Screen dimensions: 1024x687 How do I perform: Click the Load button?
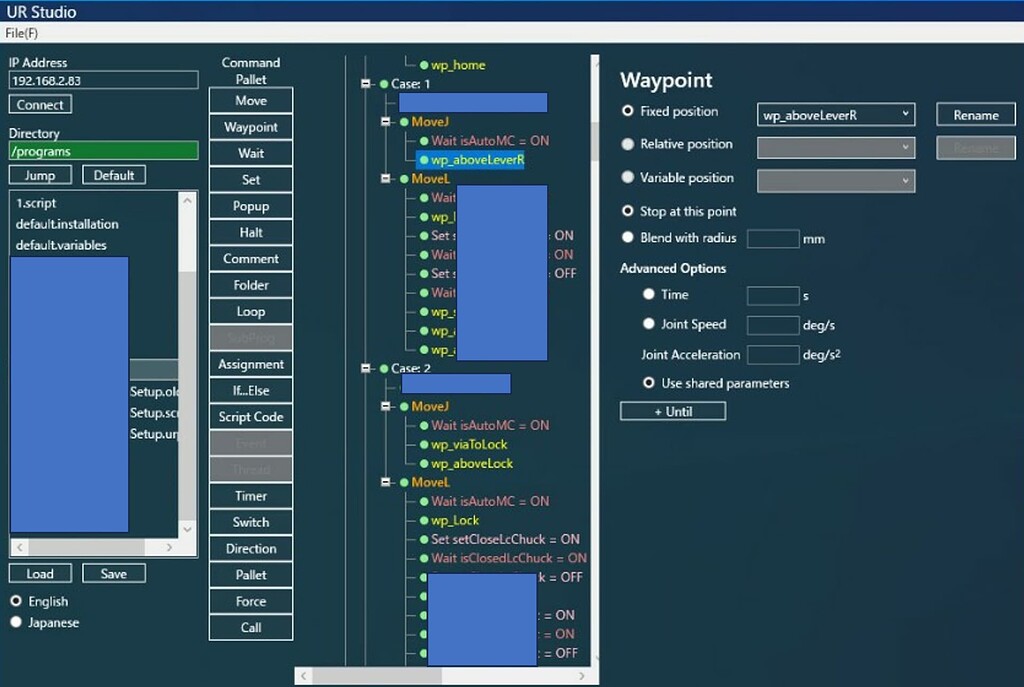click(40, 573)
